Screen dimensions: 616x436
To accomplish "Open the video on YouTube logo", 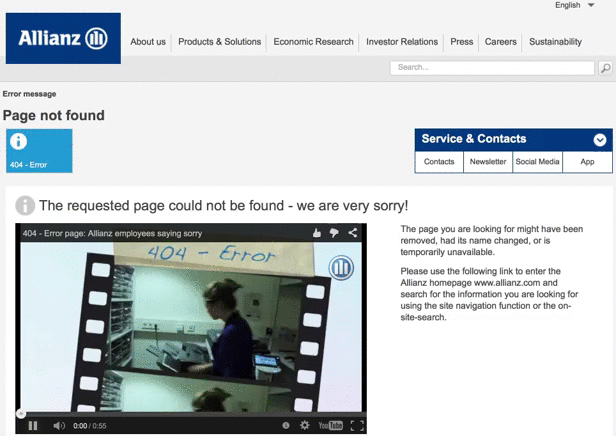I will coord(330,425).
